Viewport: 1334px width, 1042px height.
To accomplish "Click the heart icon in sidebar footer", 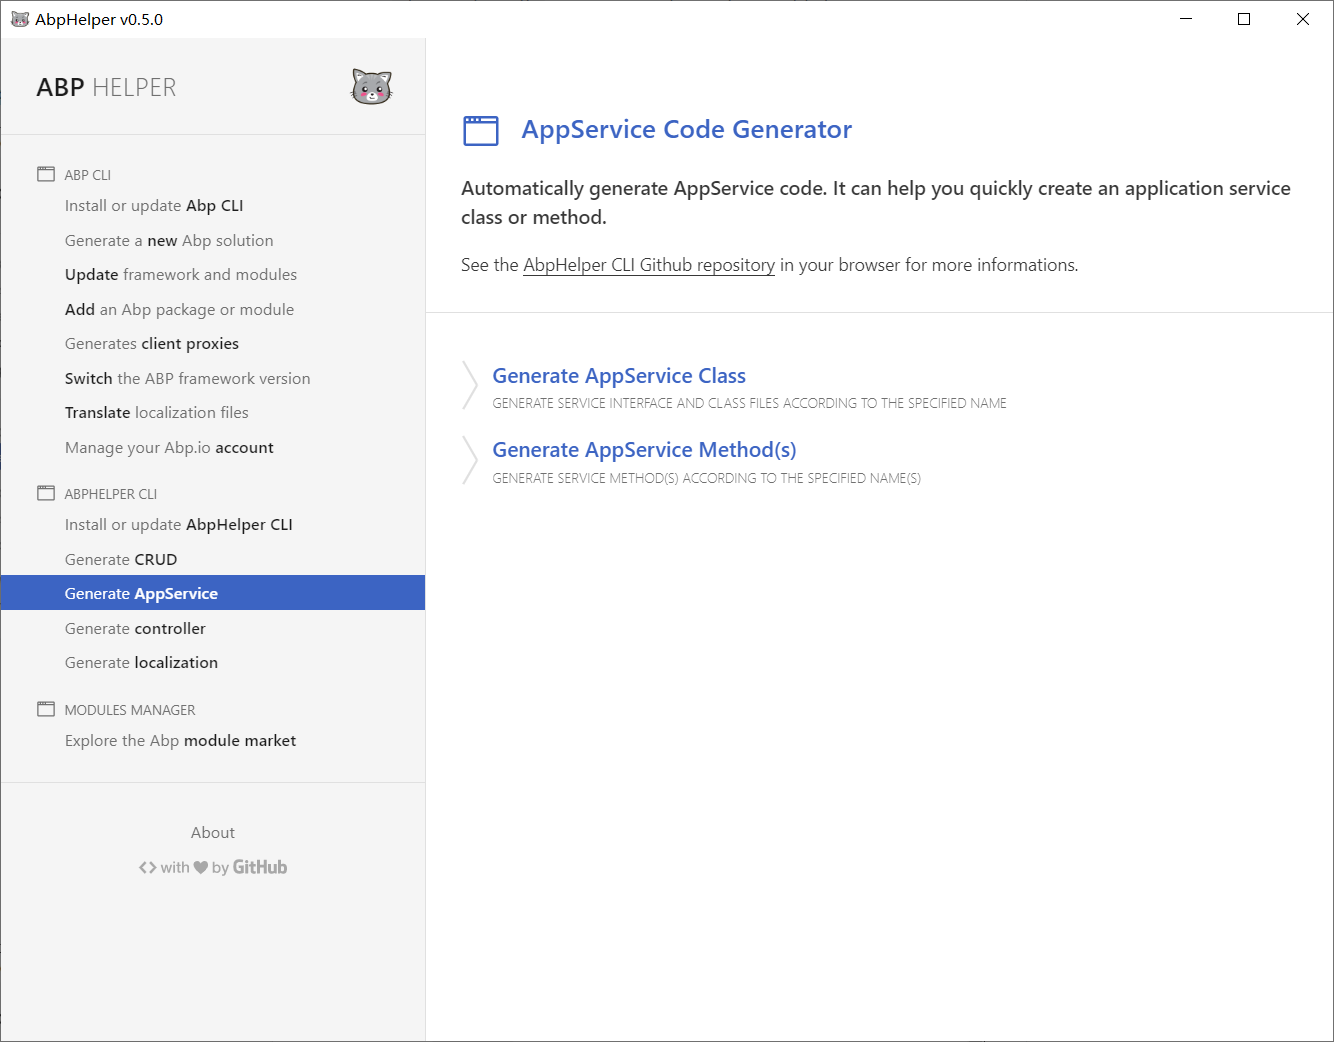I will (201, 867).
